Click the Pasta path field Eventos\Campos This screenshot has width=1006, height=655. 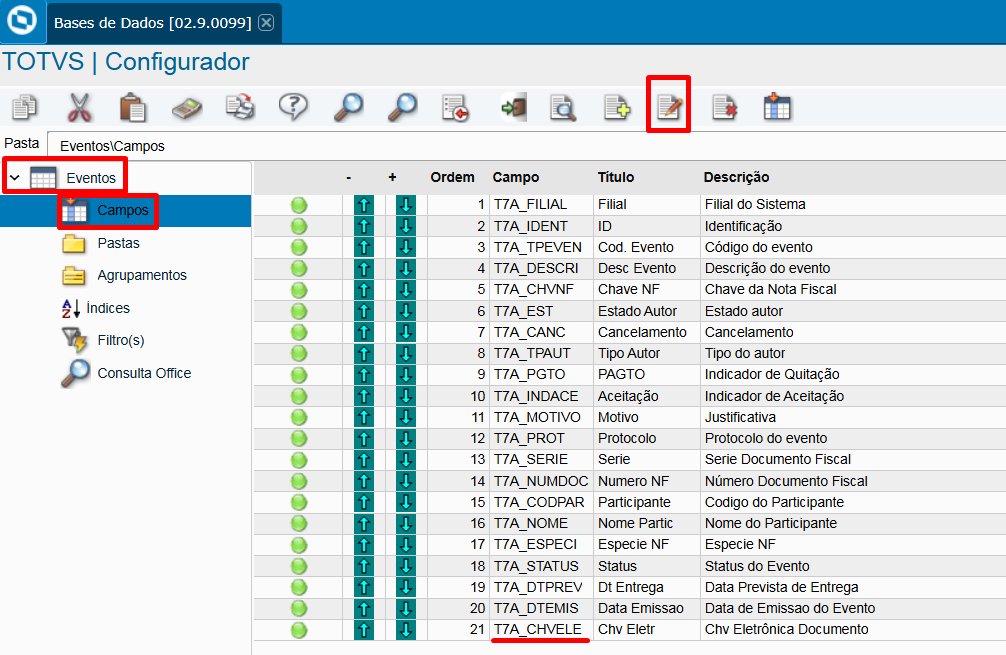526,146
